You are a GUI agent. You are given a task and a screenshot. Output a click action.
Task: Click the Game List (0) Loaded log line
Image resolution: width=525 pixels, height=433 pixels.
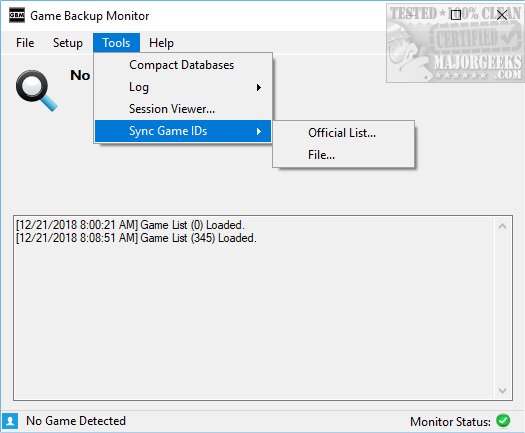click(130, 225)
